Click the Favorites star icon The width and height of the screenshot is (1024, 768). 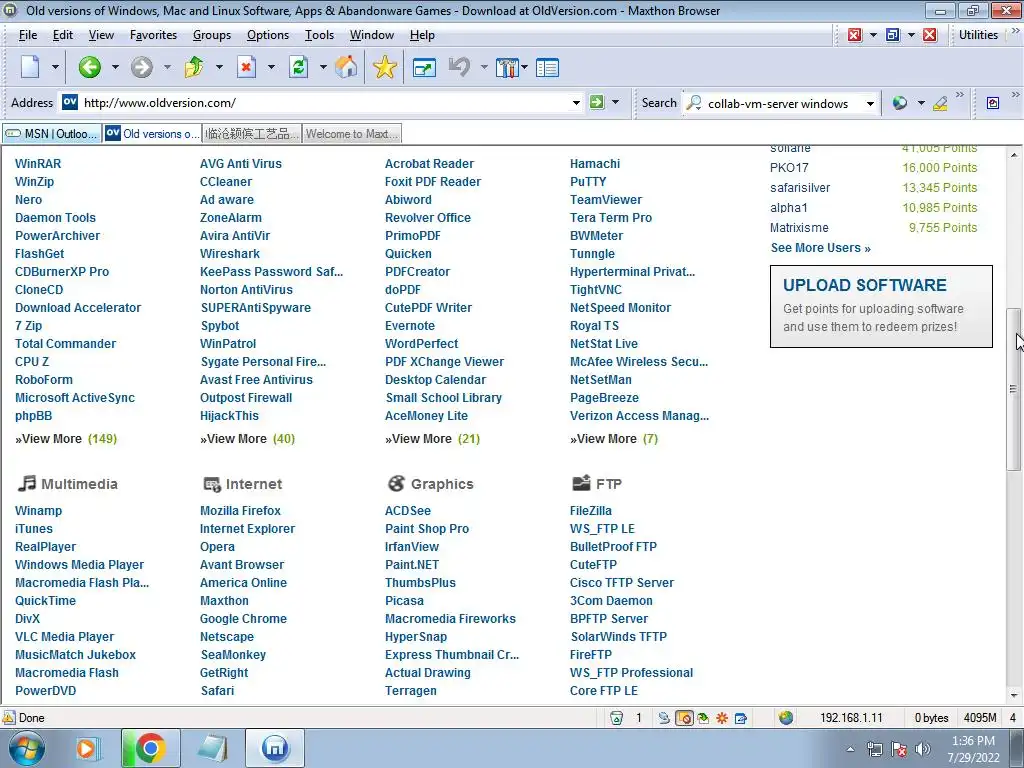(x=385, y=67)
